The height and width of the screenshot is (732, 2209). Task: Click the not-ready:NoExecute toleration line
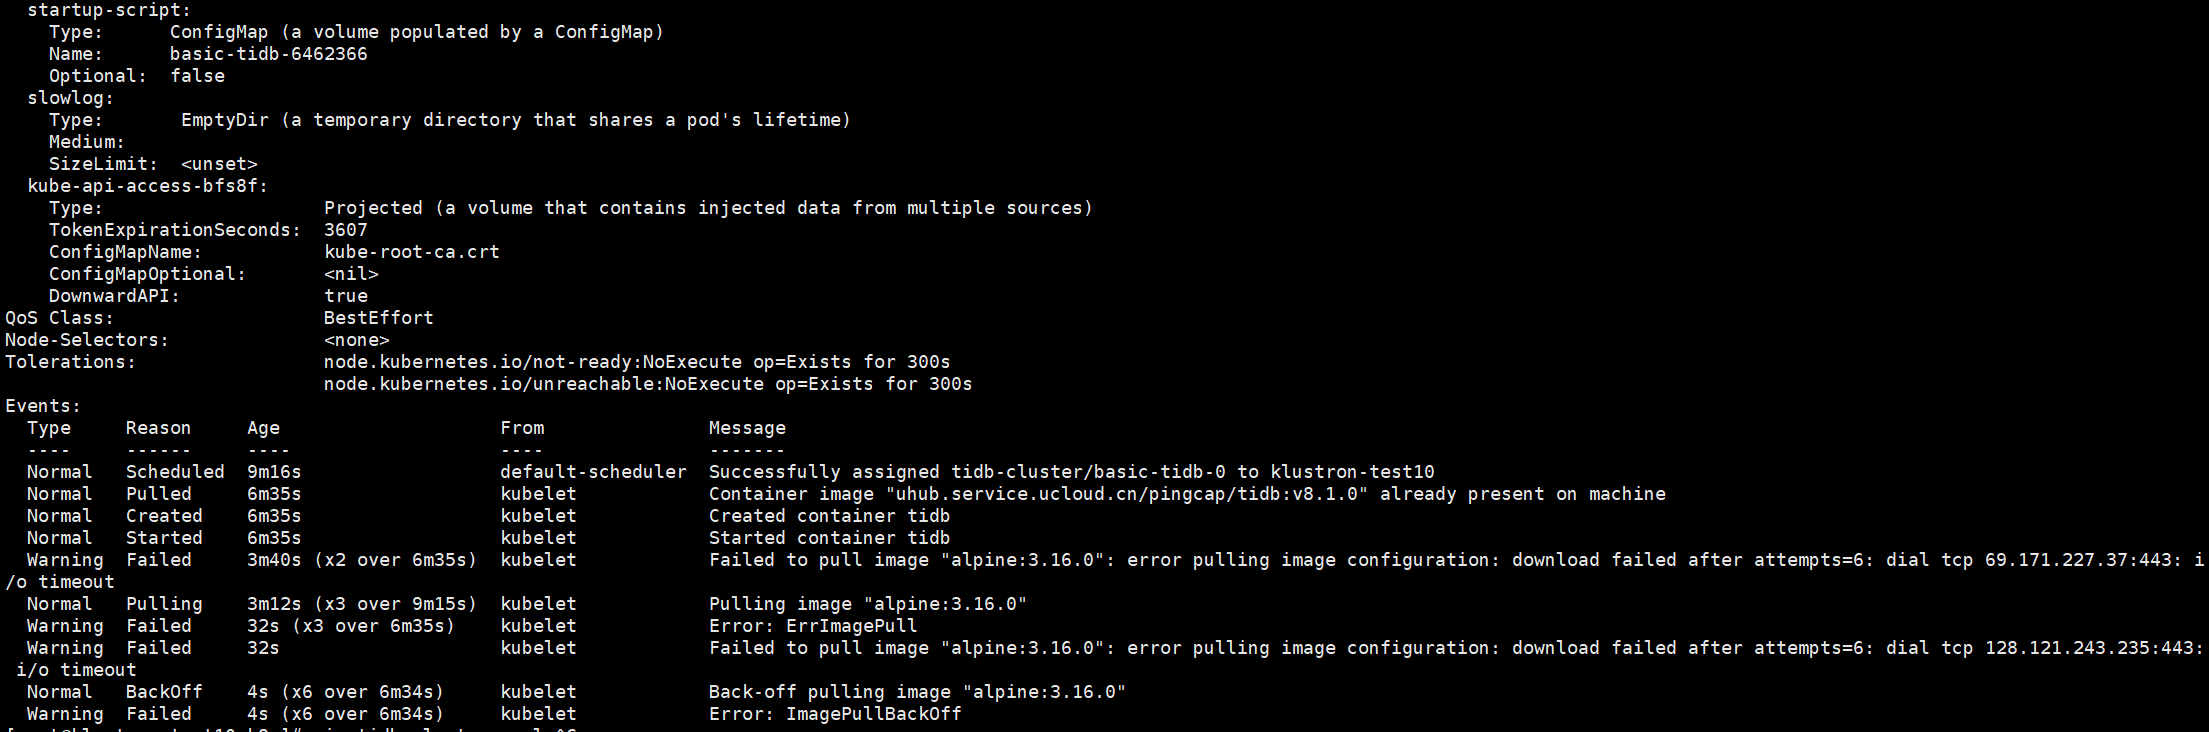(636, 362)
